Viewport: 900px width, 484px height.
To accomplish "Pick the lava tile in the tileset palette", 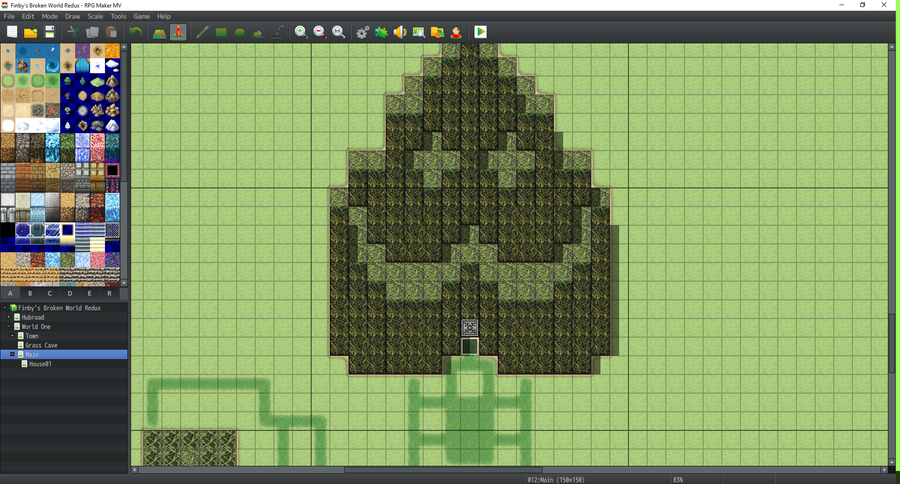I will click(112, 51).
